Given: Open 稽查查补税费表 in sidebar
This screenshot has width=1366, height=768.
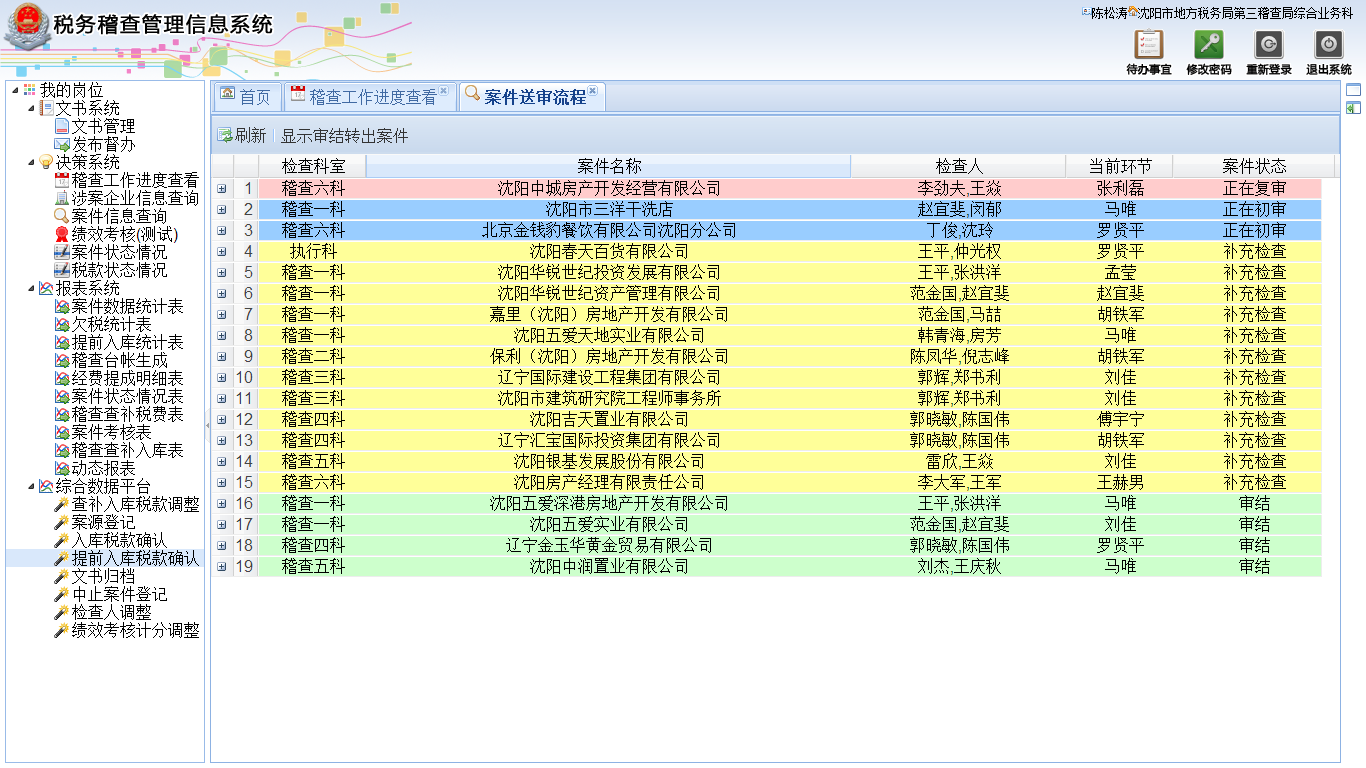Looking at the screenshot, I should point(127,415).
